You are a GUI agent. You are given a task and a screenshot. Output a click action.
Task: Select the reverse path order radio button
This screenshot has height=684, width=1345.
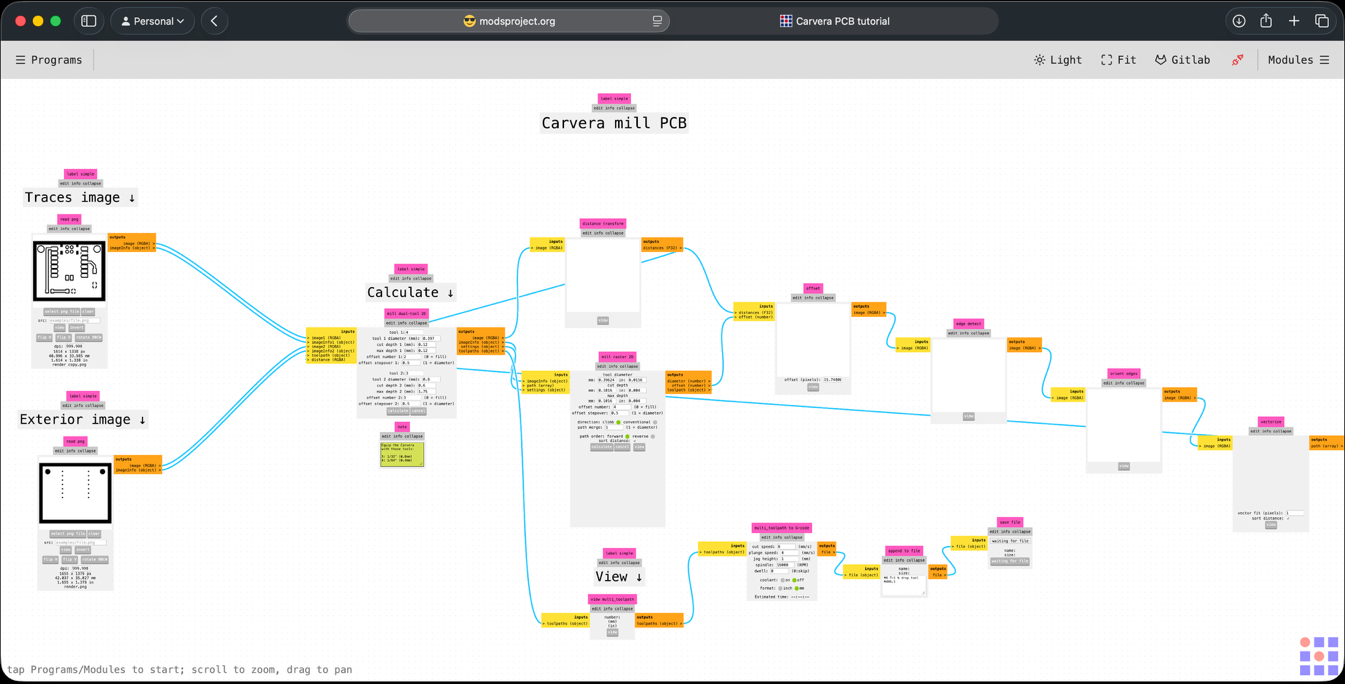coord(653,436)
